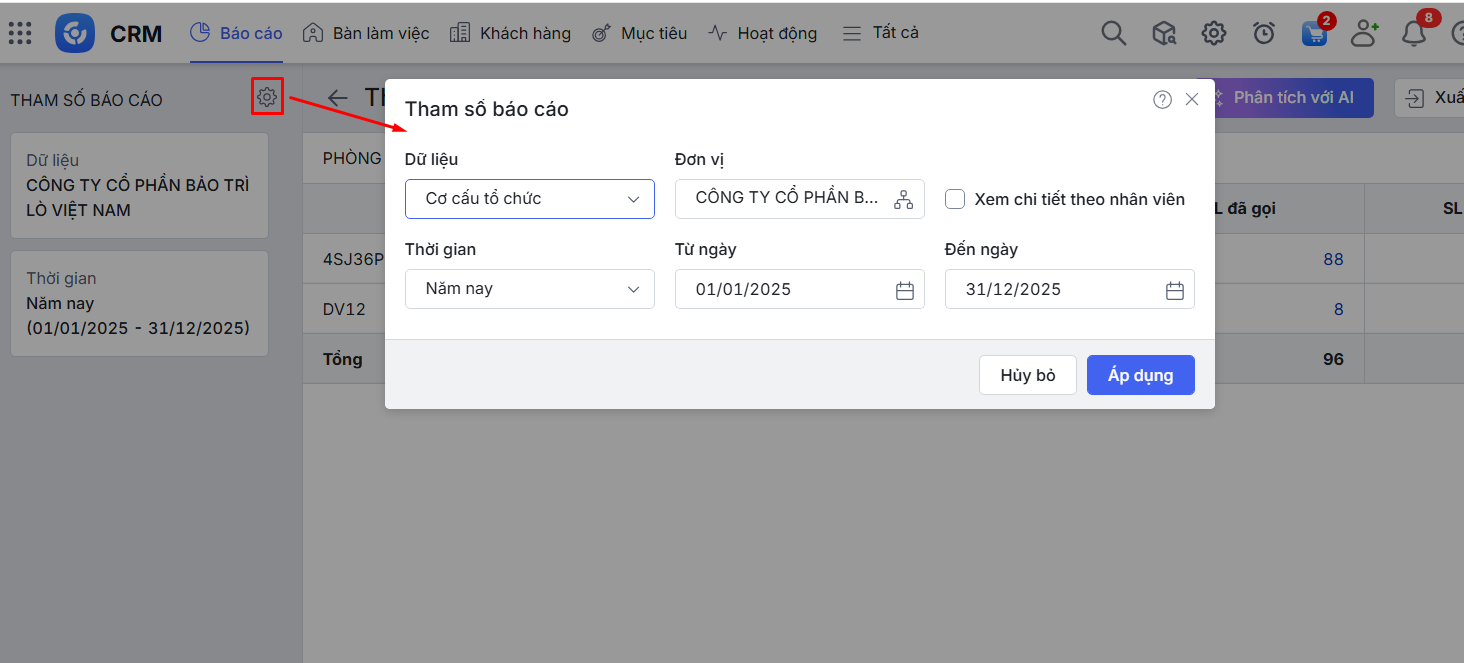The image size is (1464, 663).
Task: Switch to the Khách hàng tab
Action: [510, 33]
